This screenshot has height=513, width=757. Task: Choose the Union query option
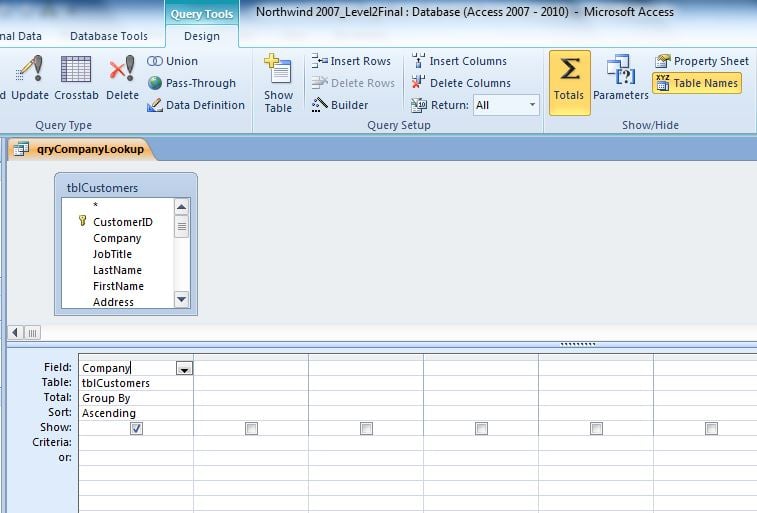coord(172,61)
